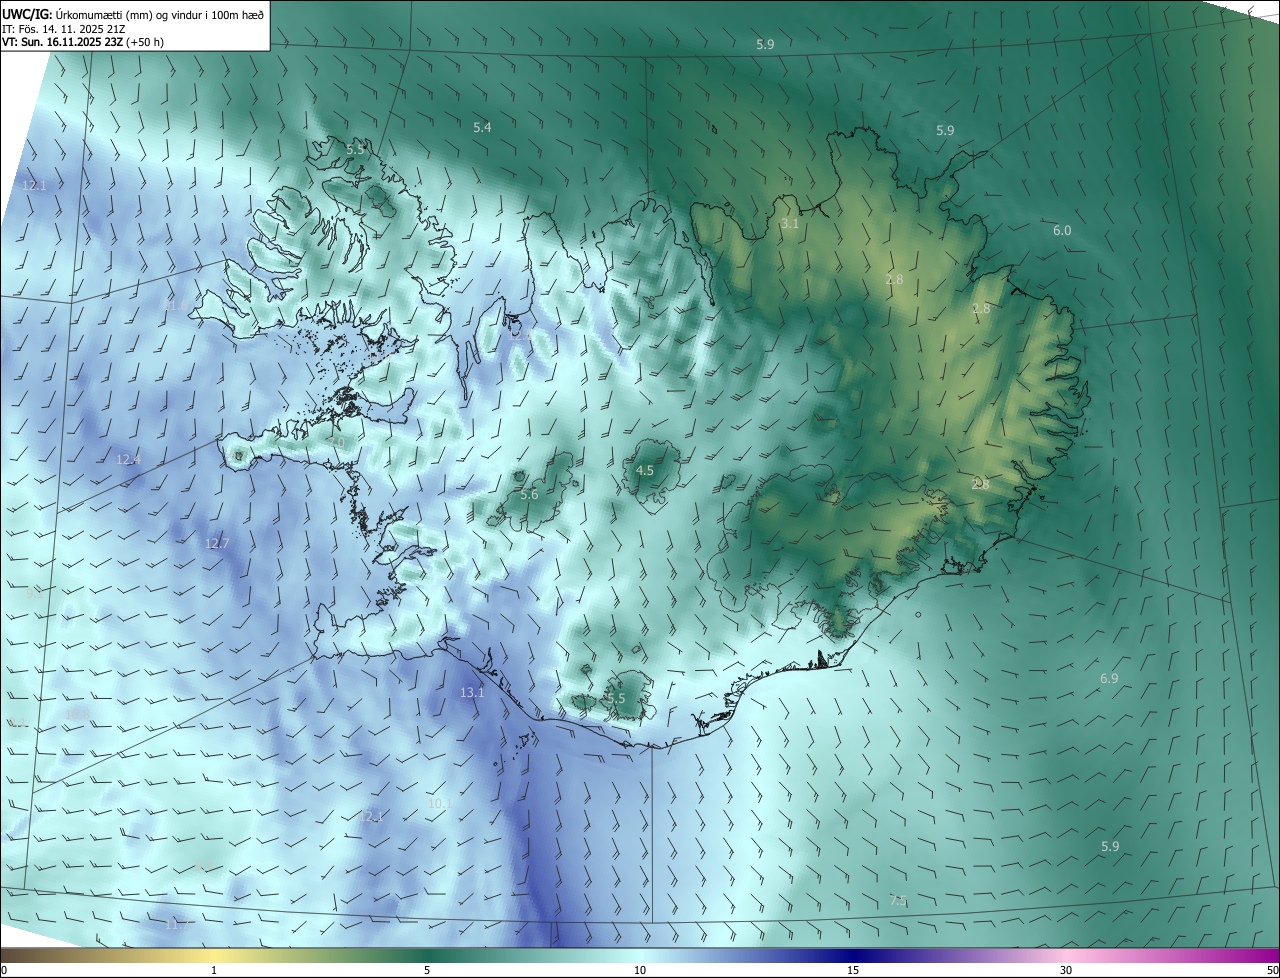
Task: Click the 10.1 value label over the sea
Action: tap(440, 803)
